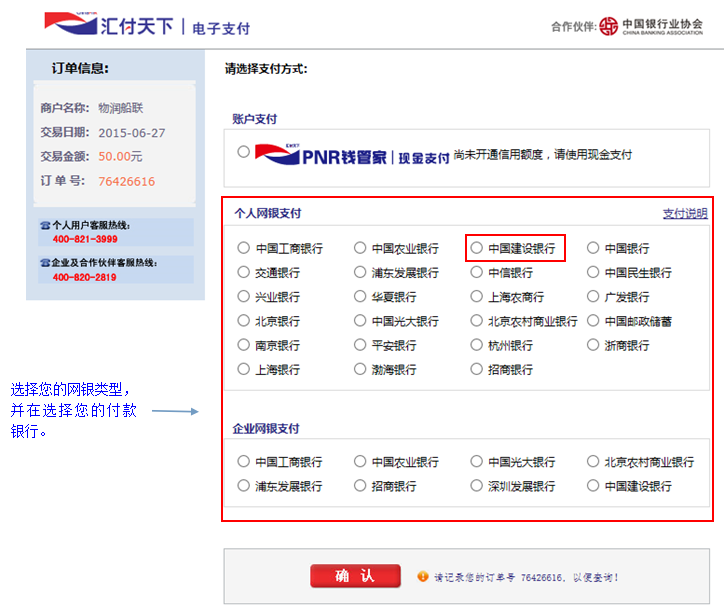726x615 pixels.
Task: Select 上海银行 option
Action: point(244,369)
